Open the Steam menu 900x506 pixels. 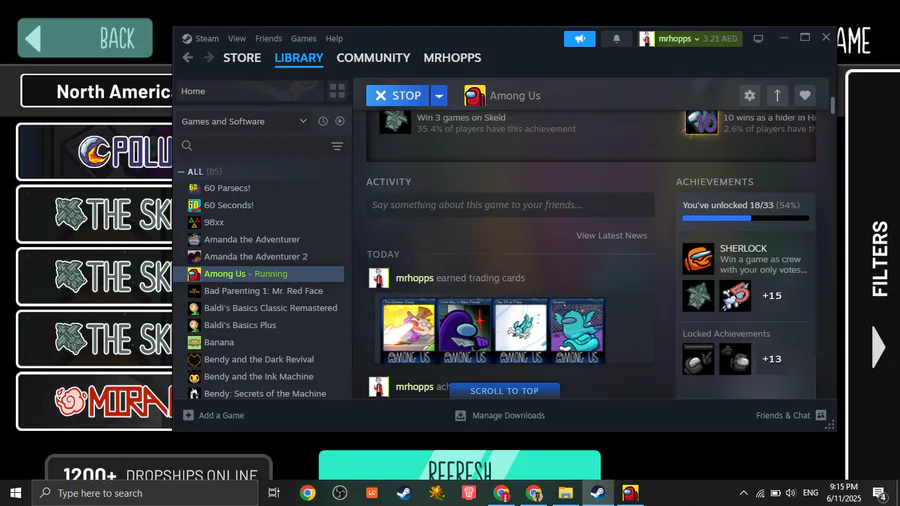tap(207, 38)
